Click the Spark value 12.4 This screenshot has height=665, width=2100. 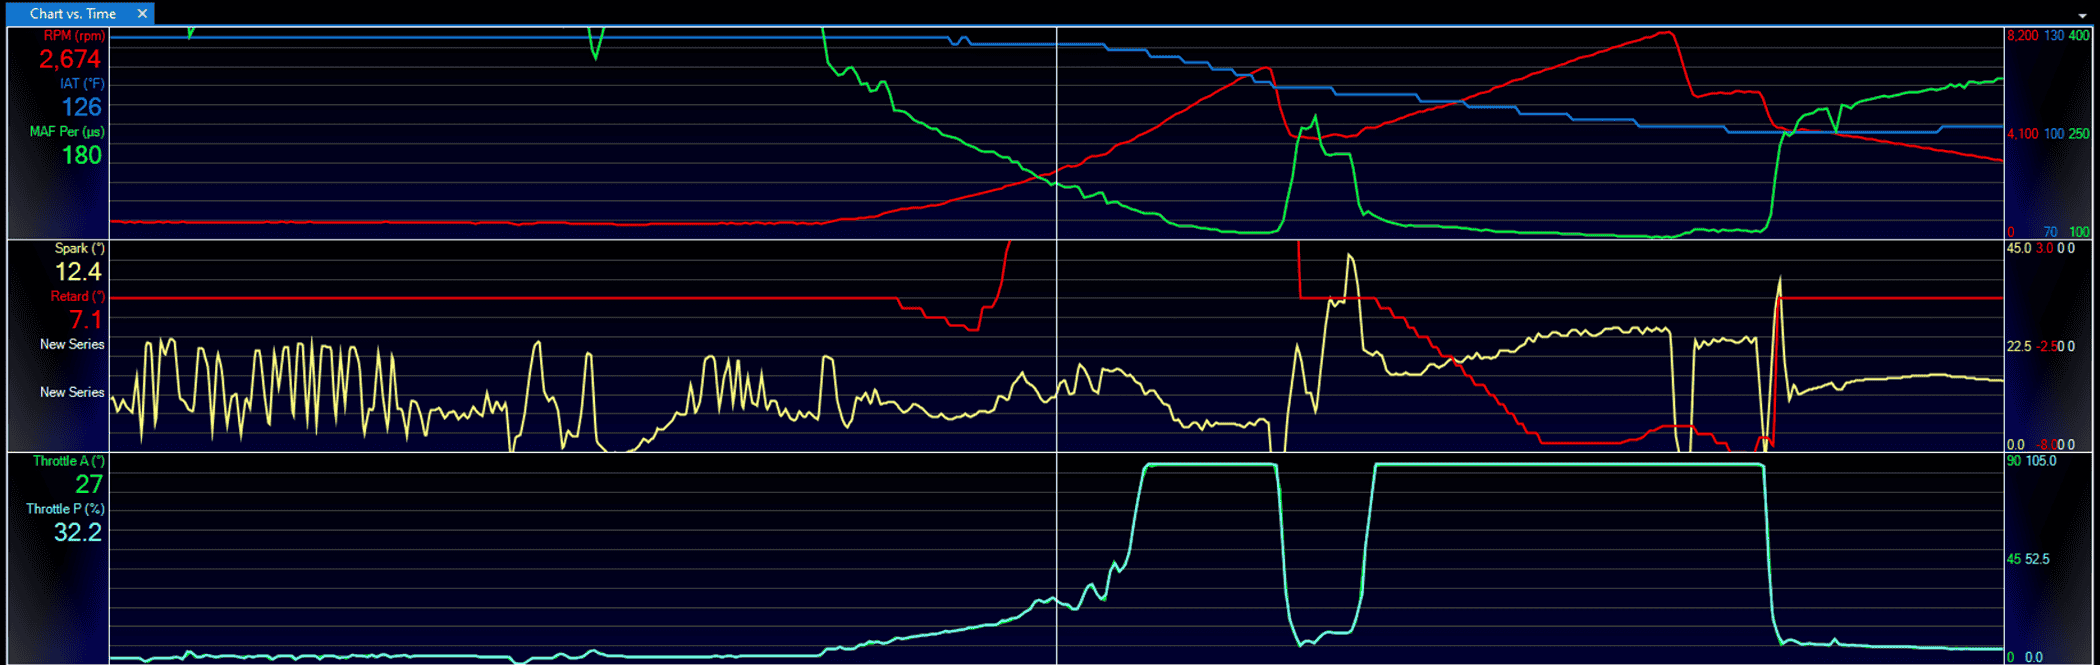click(78, 272)
